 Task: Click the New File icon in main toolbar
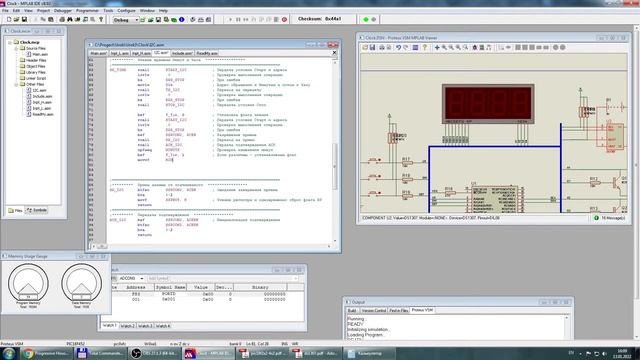9,19
